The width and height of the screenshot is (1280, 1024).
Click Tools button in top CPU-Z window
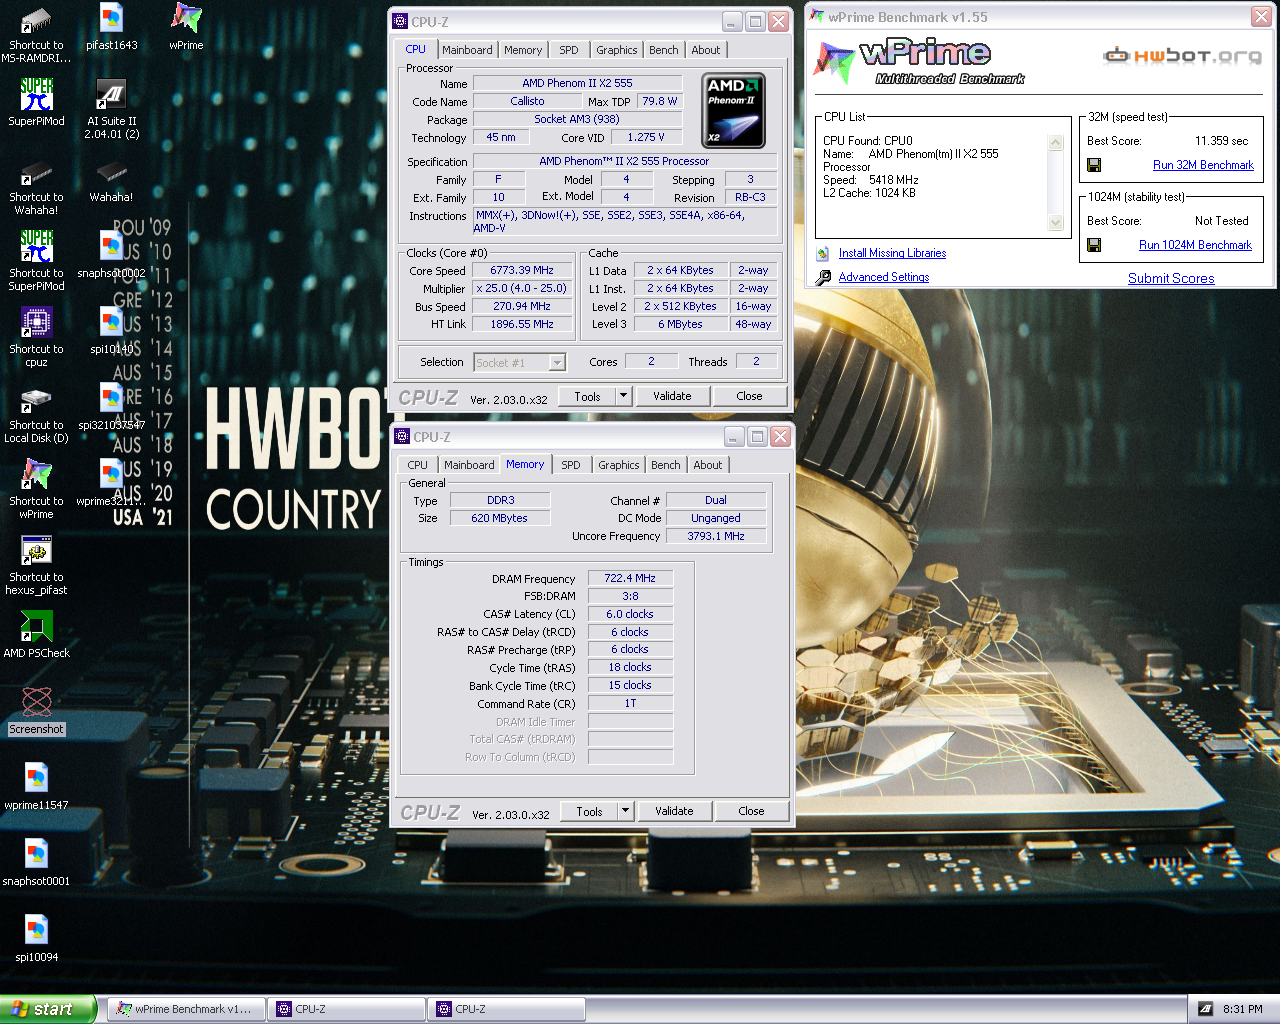click(x=587, y=396)
